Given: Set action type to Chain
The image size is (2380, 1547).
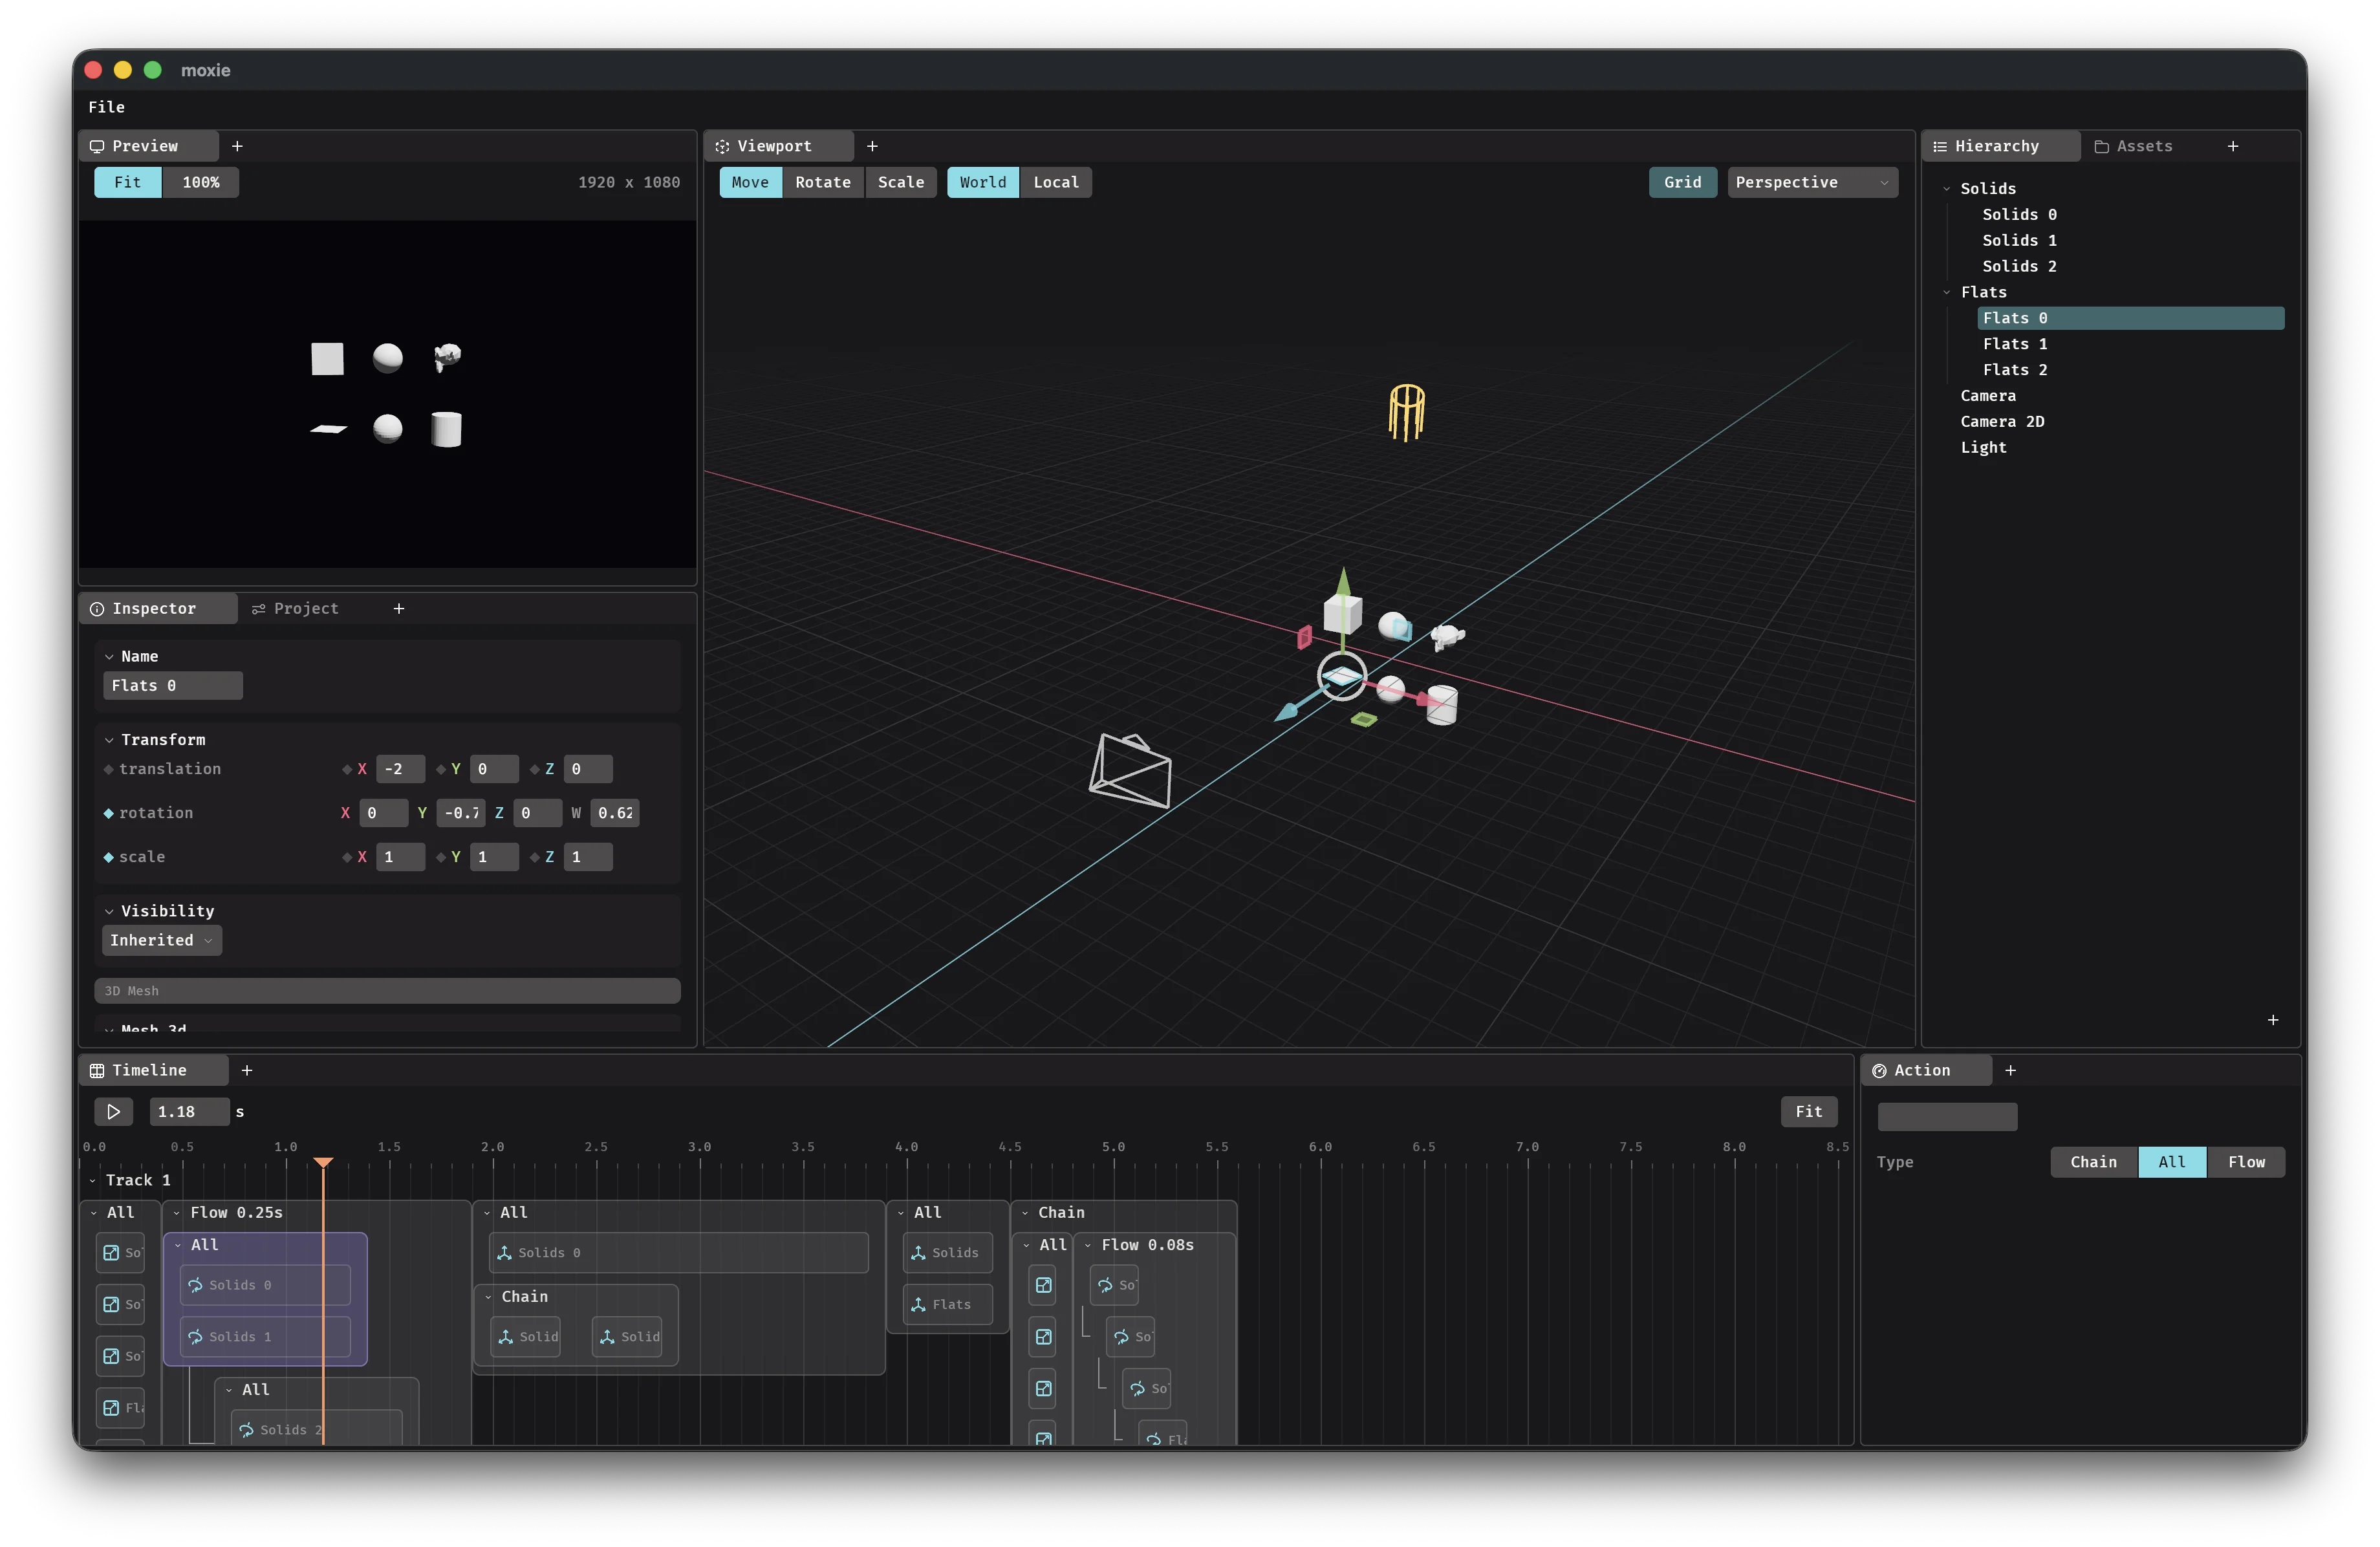Looking at the screenshot, I should point(2093,1163).
